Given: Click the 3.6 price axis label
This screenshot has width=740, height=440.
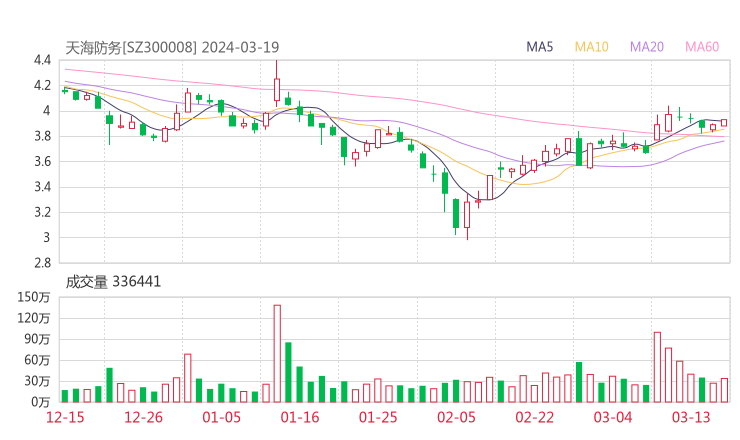Looking at the screenshot, I should (42, 161).
